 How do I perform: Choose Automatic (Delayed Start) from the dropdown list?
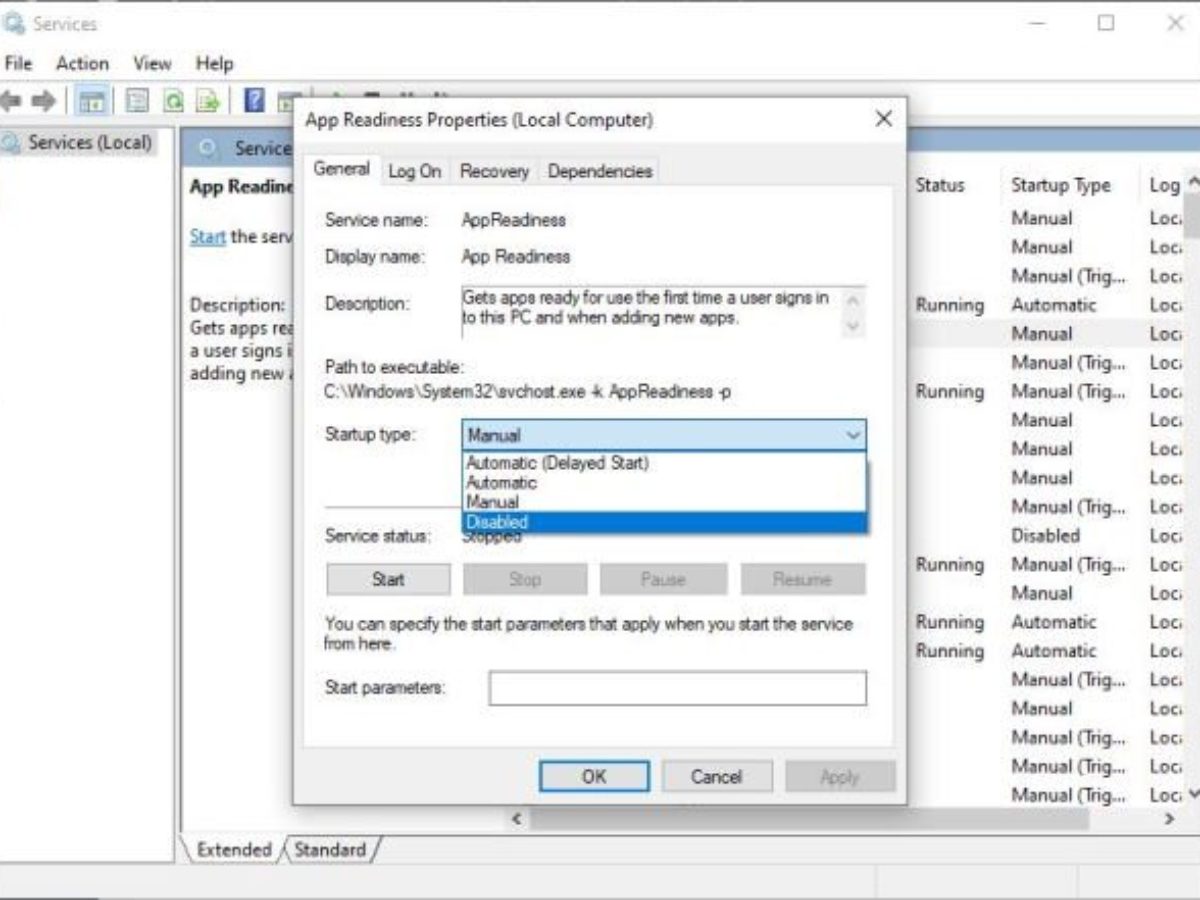664,463
